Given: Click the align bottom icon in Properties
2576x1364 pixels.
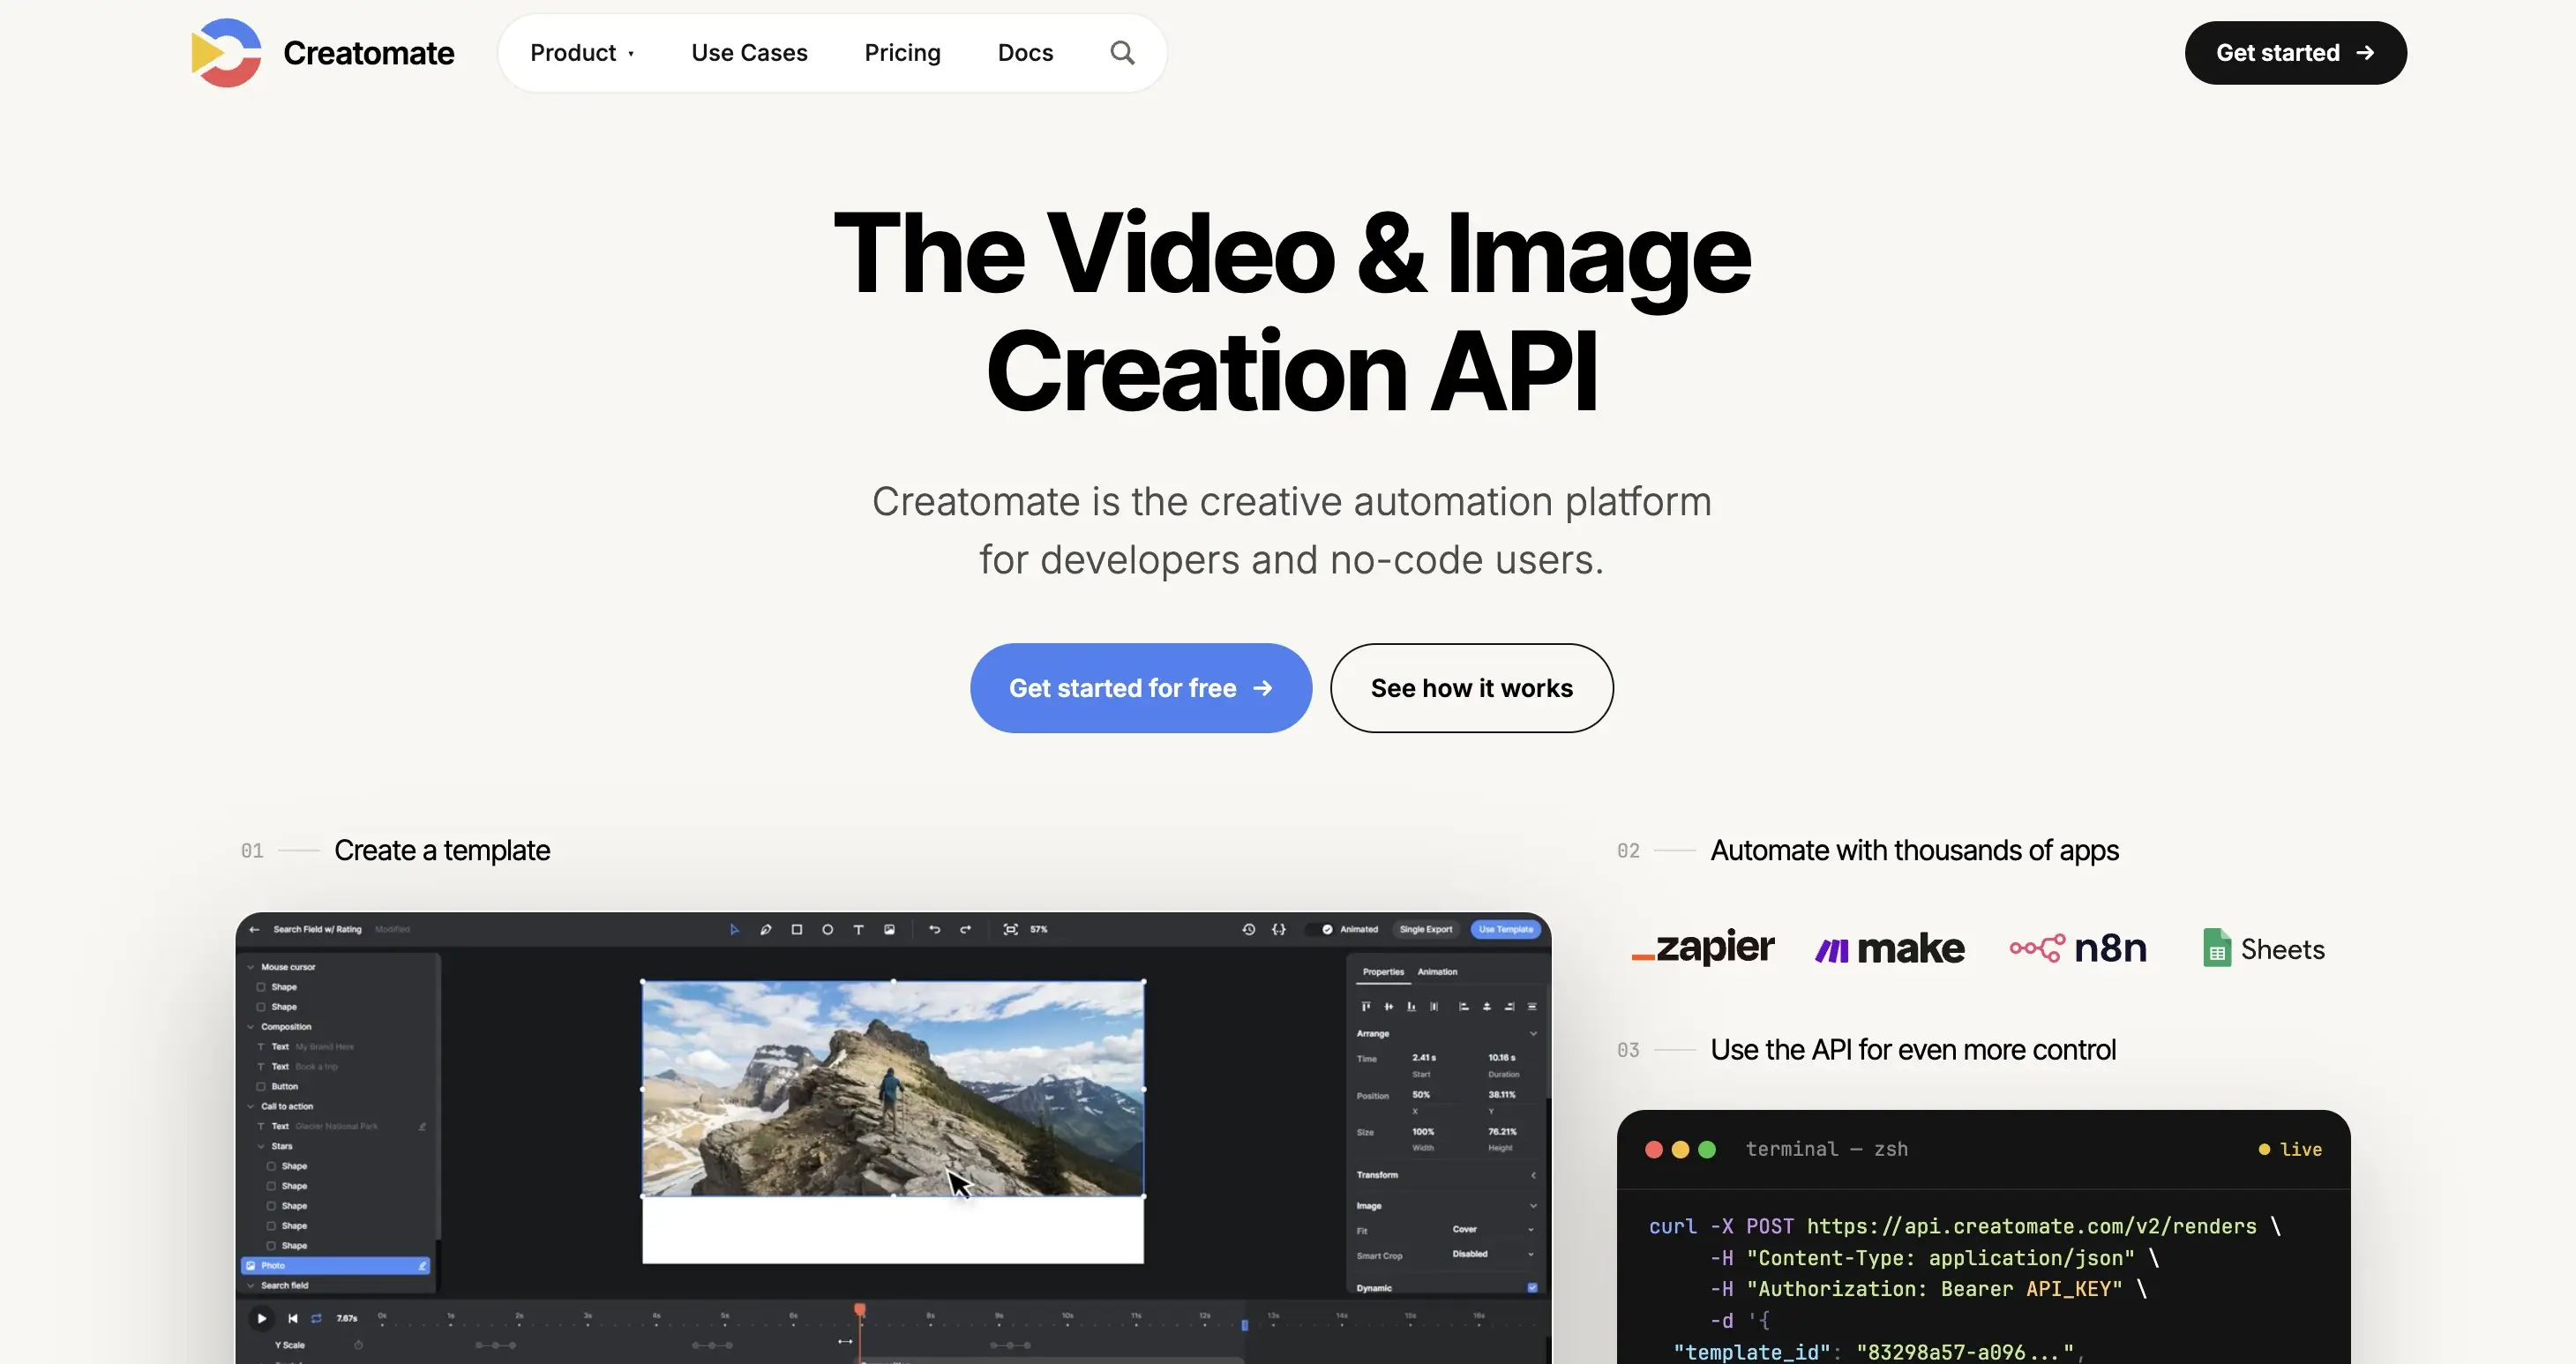Looking at the screenshot, I should [x=1411, y=1006].
